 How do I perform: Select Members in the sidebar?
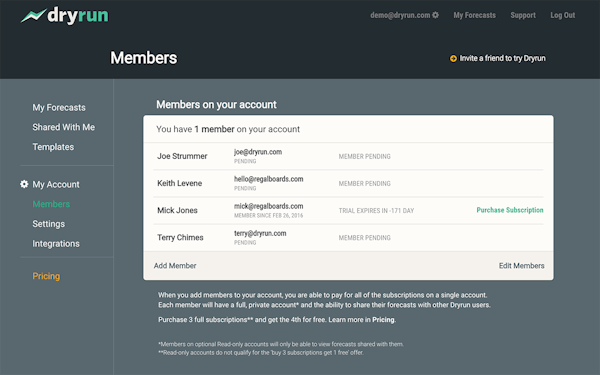(51, 204)
